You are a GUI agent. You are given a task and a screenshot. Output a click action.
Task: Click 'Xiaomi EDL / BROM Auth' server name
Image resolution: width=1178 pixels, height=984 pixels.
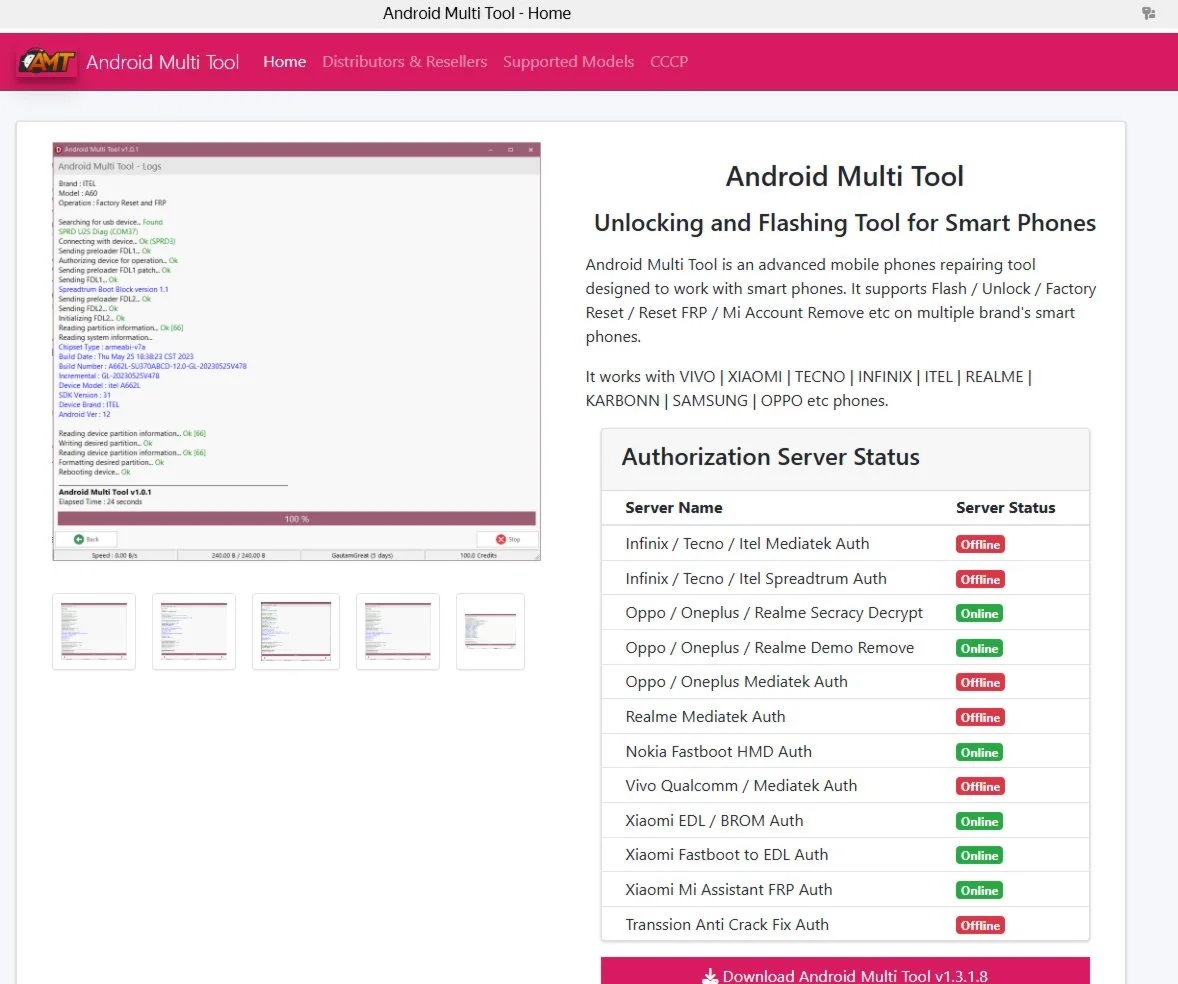click(x=714, y=821)
